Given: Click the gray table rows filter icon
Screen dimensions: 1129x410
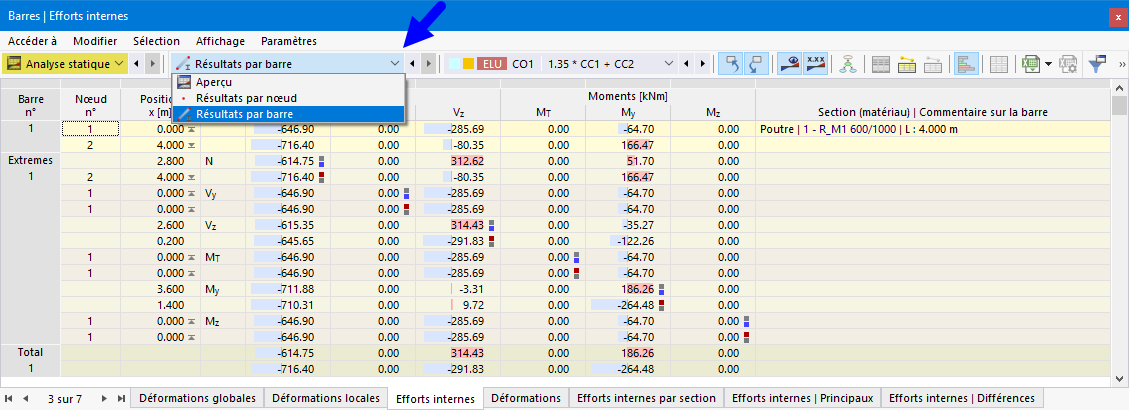Looking at the screenshot, I should coord(881,63).
